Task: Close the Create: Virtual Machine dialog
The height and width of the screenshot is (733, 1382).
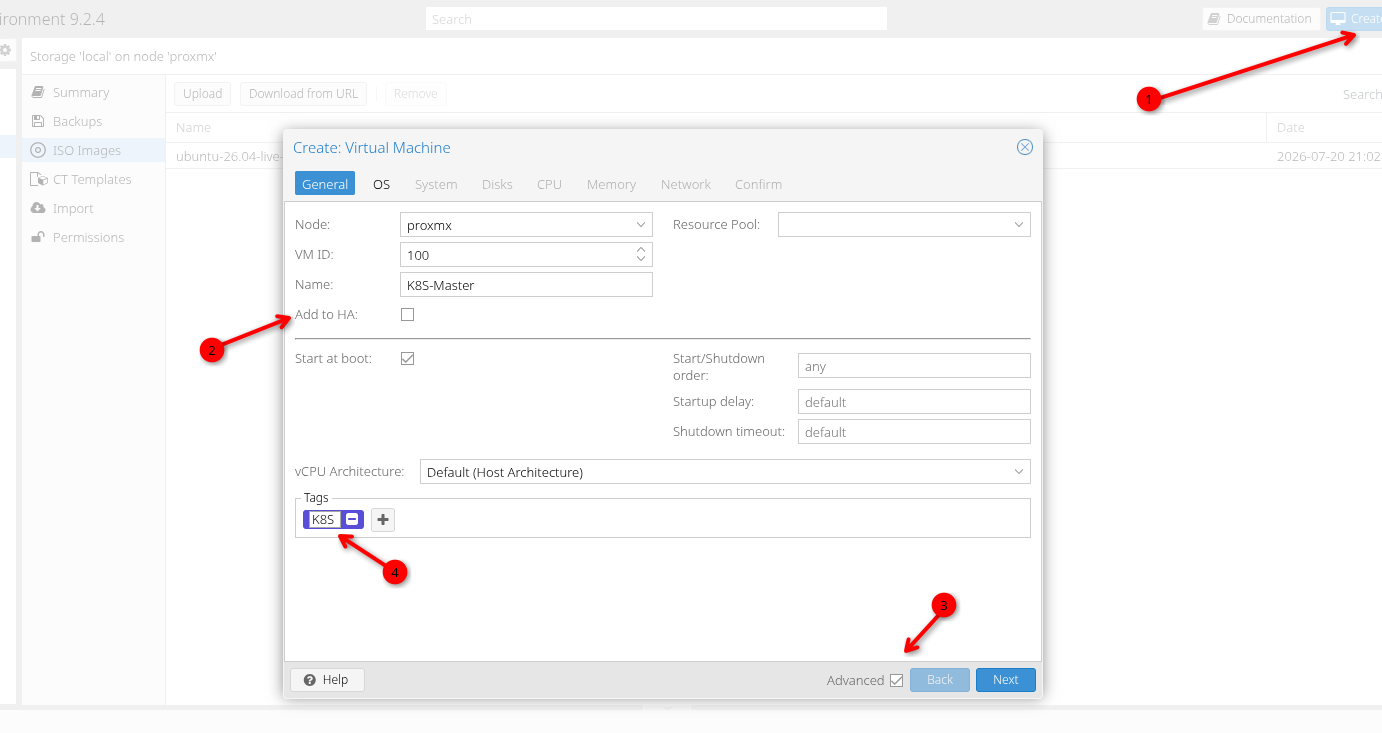Action: coord(1024,147)
